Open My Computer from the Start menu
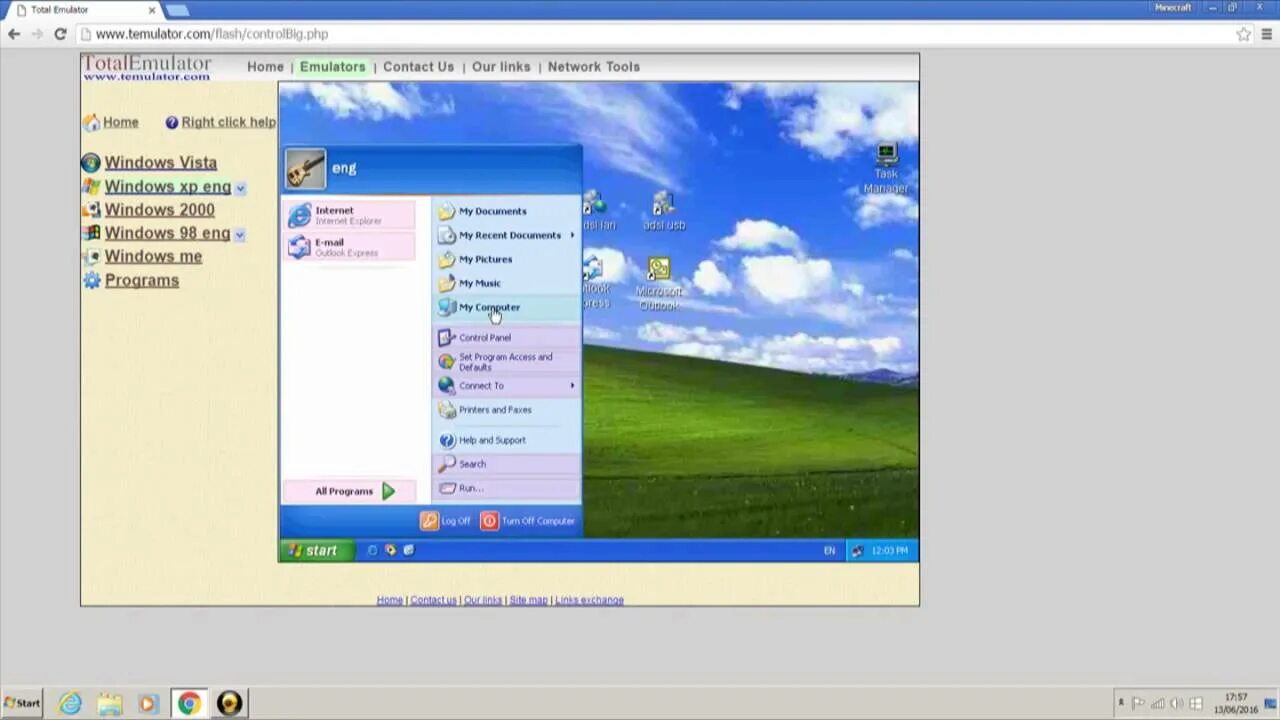 click(489, 307)
